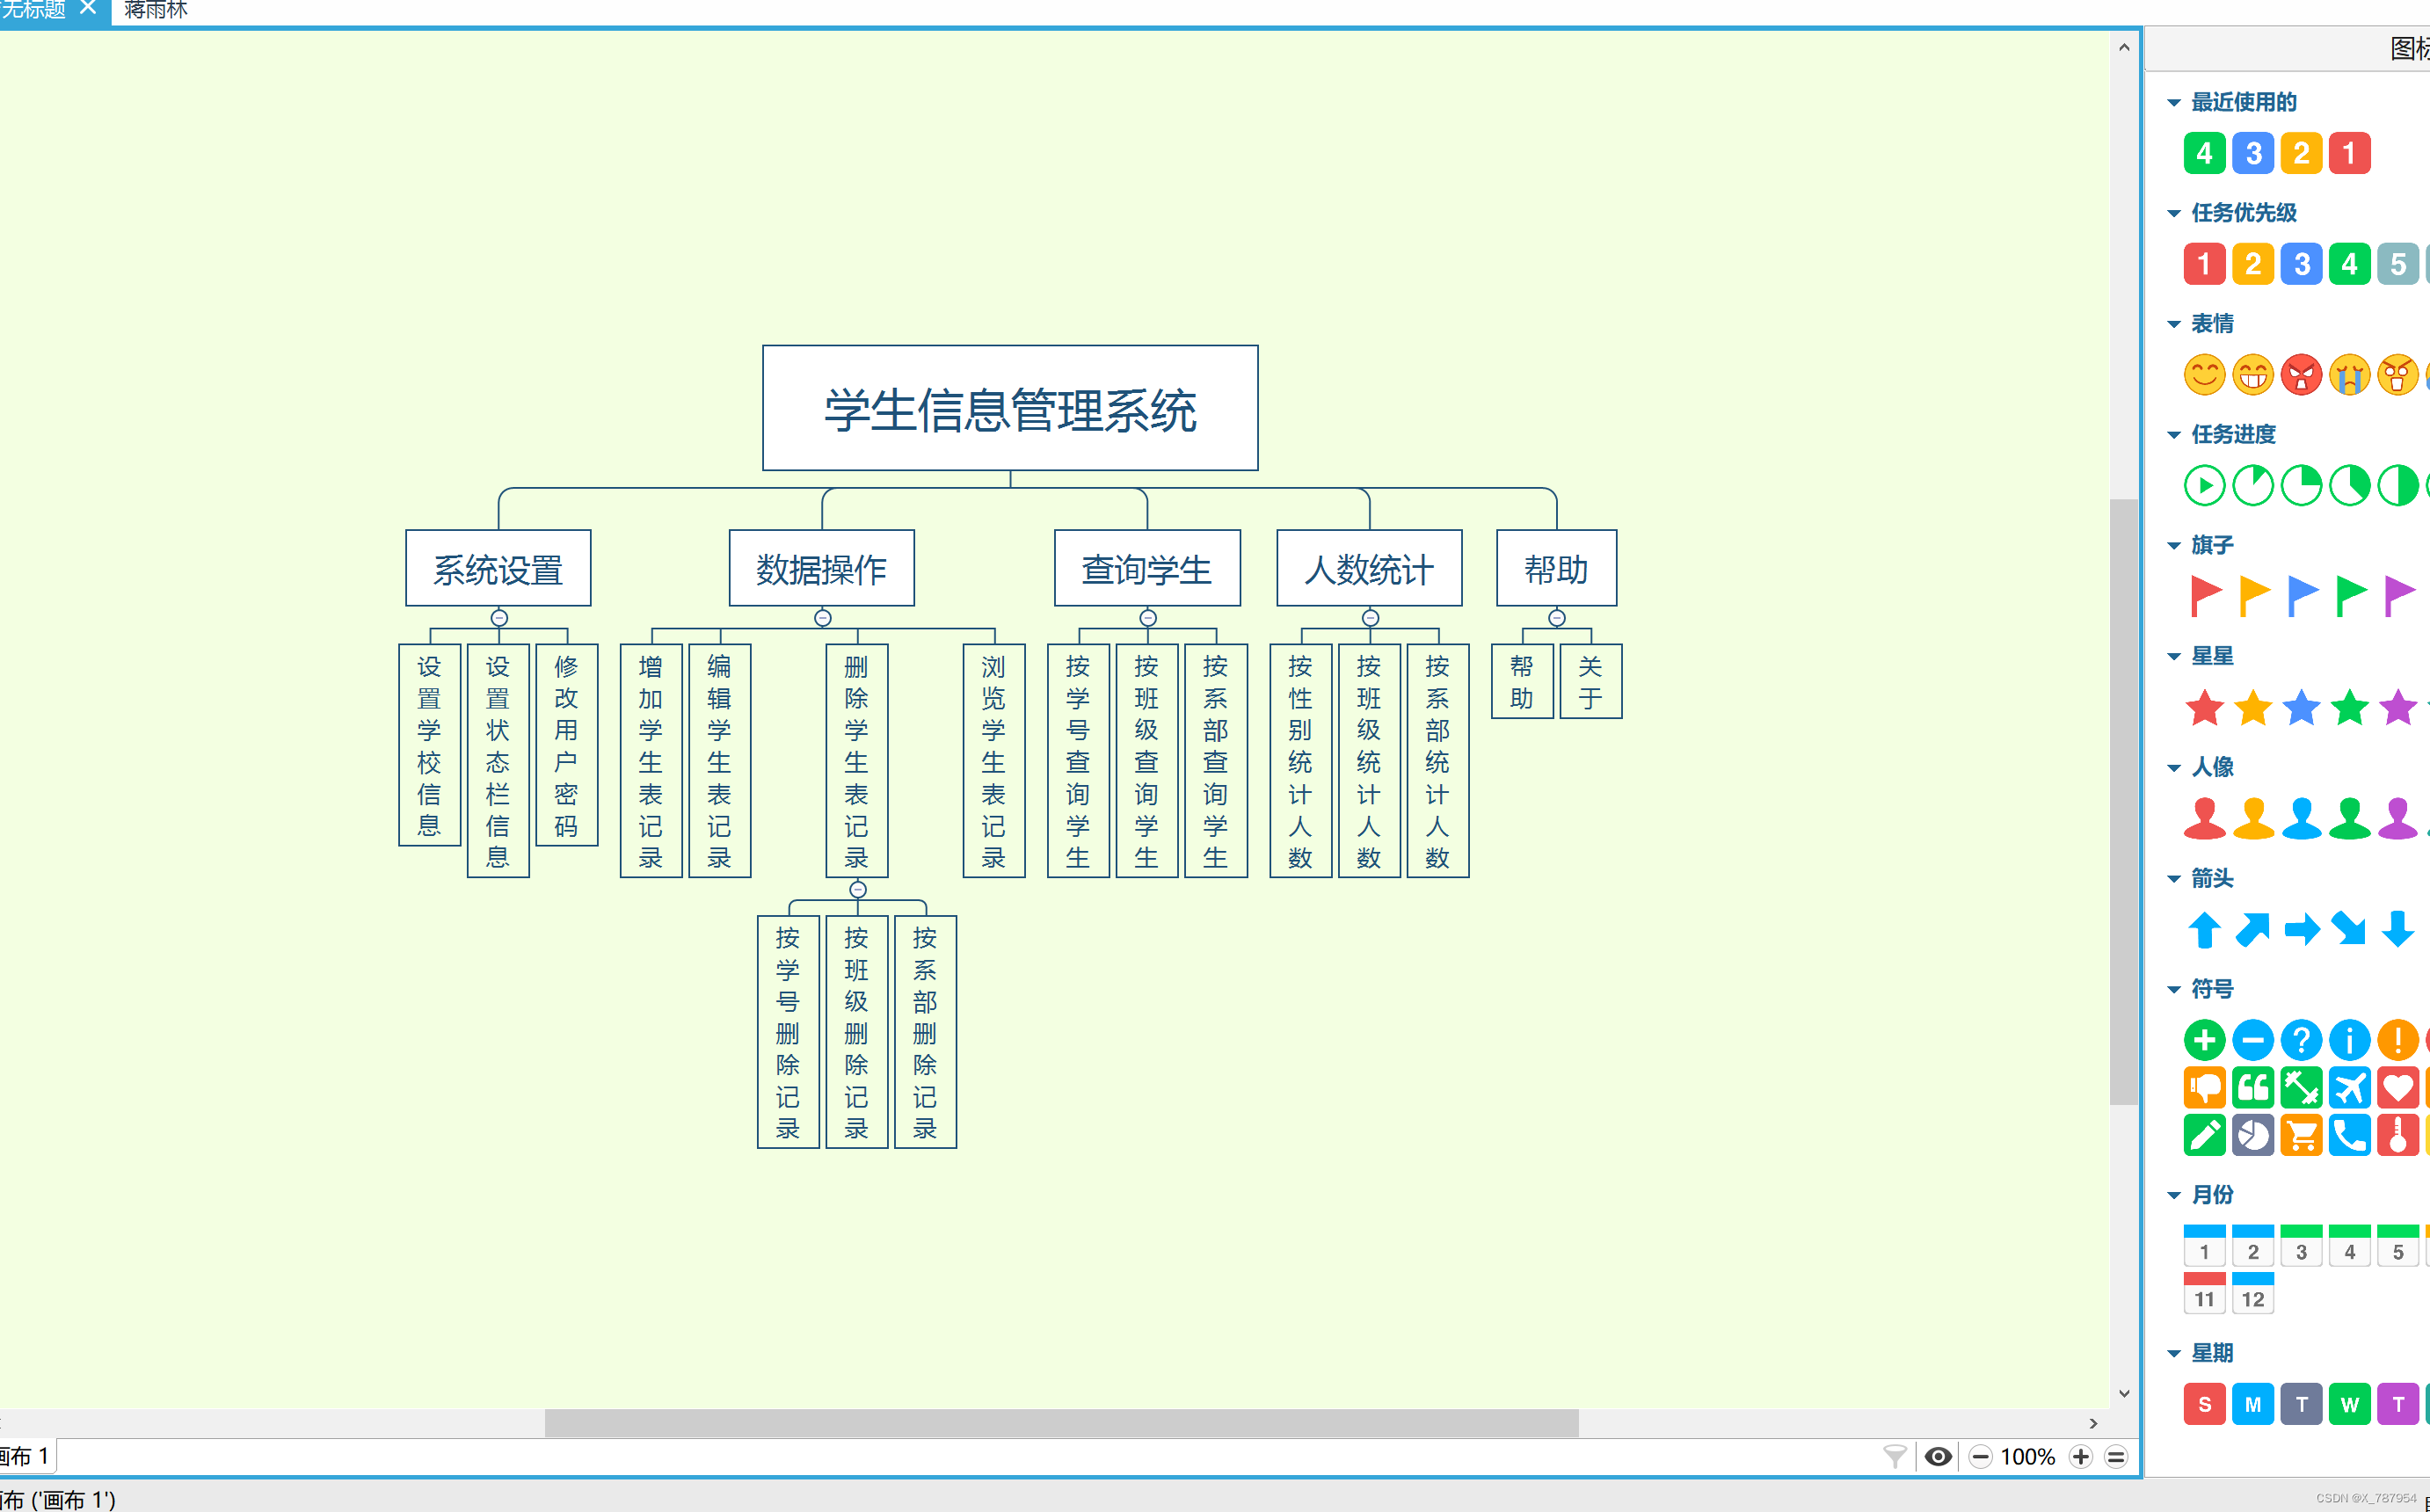
Task: Select the 数据操作 topic node
Action: coord(822,568)
